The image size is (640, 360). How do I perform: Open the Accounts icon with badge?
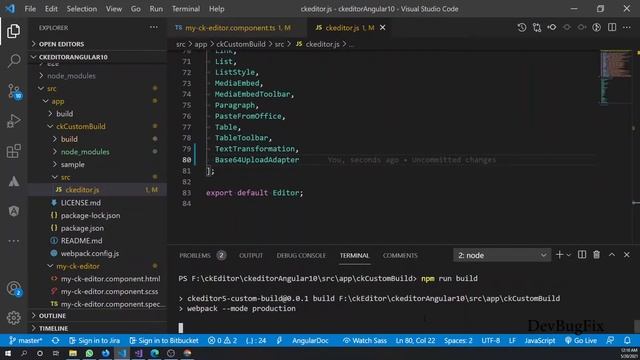14,288
